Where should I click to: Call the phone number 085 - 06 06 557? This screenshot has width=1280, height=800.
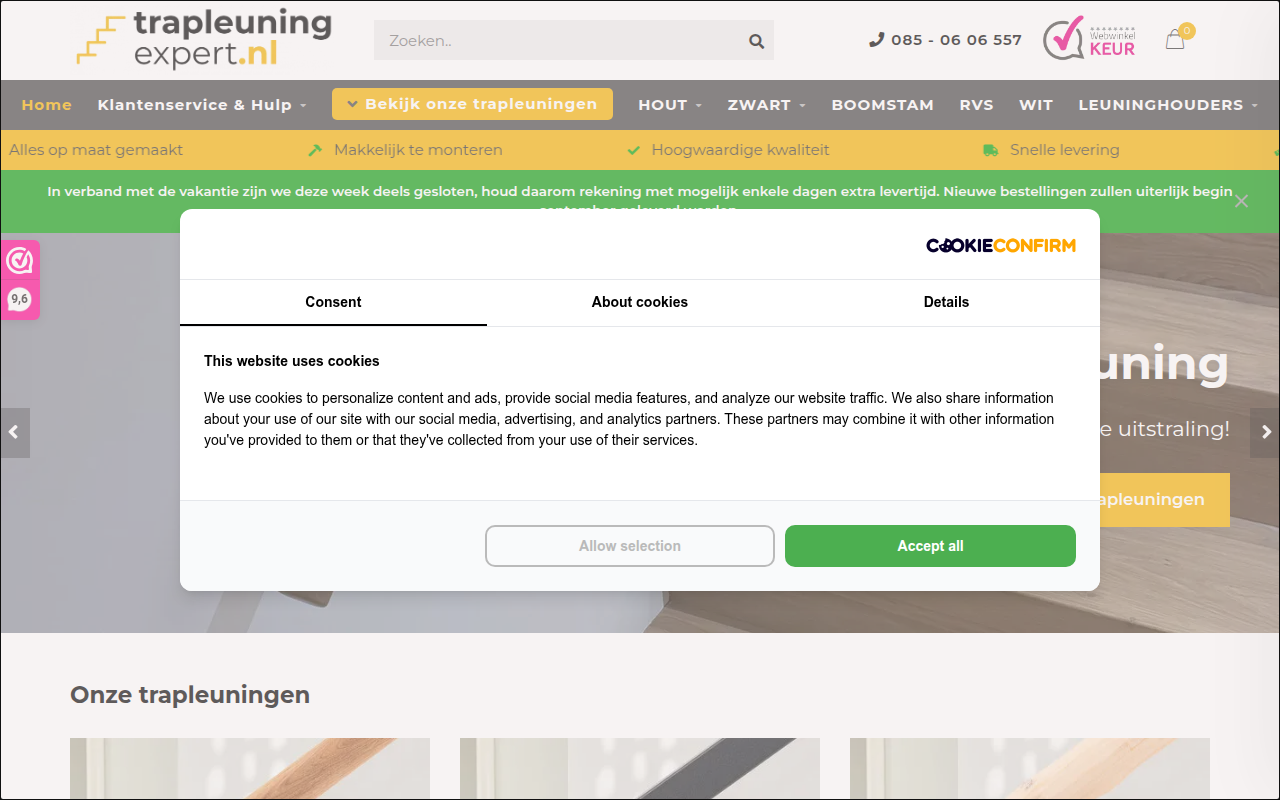(x=945, y=40)
